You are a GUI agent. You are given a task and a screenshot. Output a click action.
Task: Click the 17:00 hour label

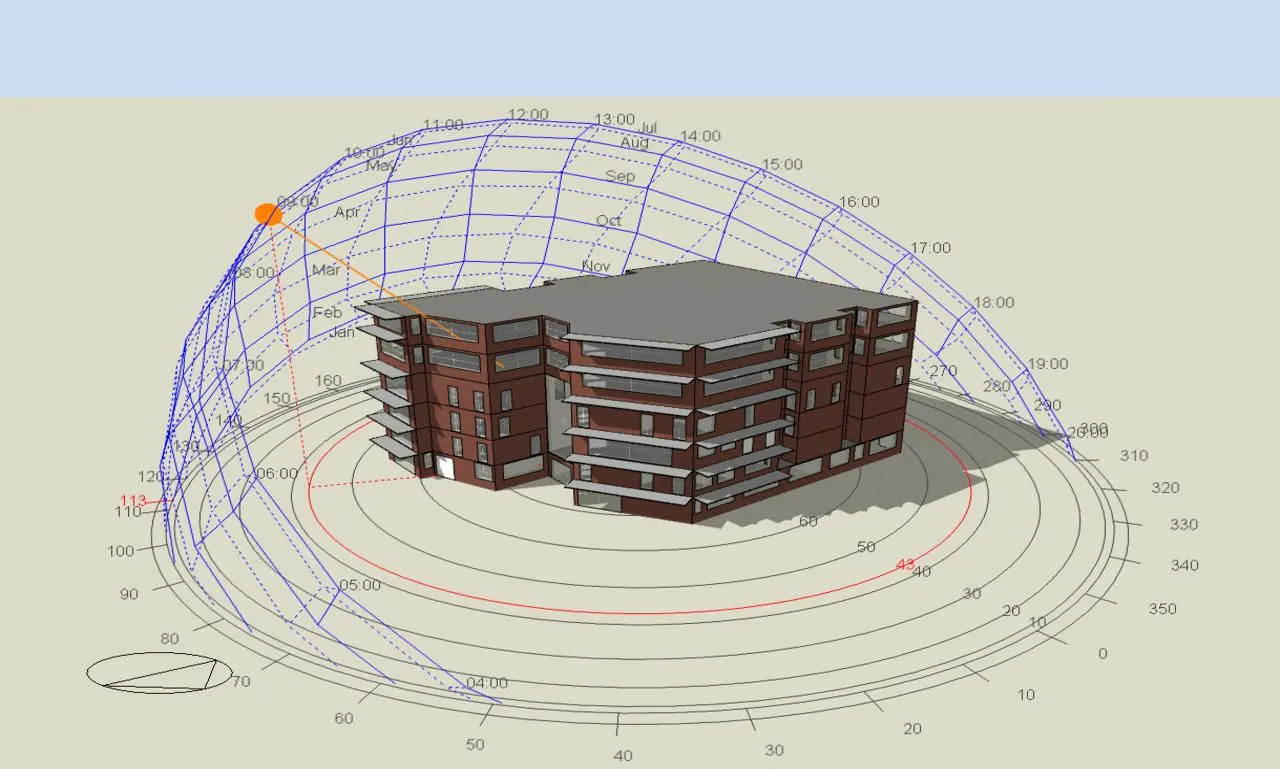coord(931,248)
